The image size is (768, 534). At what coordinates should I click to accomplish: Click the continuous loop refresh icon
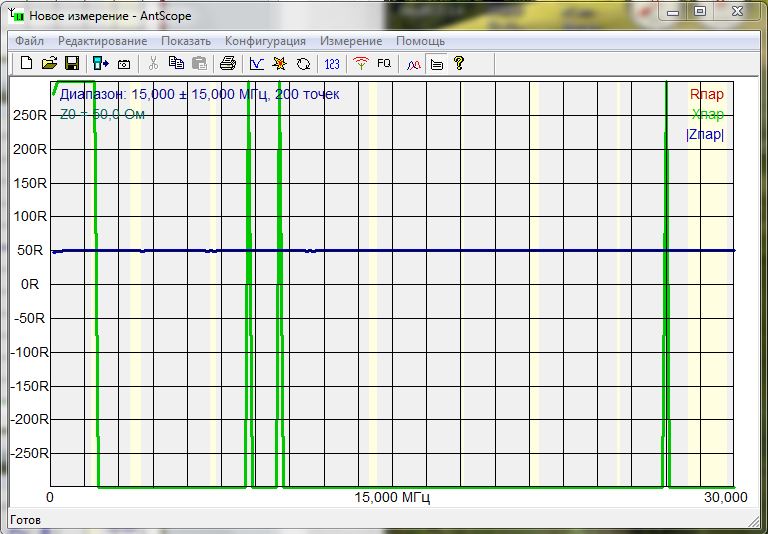(303, 64)
